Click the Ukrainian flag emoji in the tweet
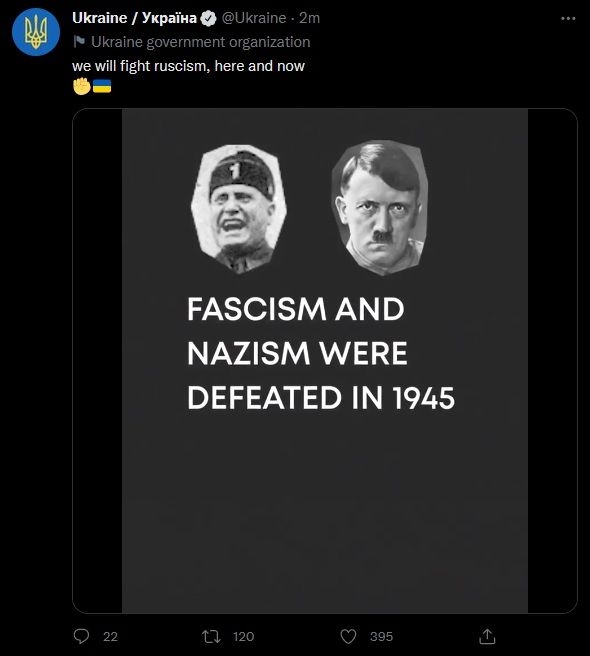590x656 pixels. pos(102,86)
